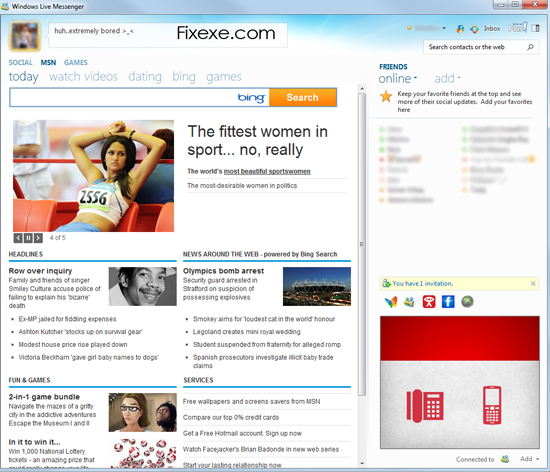550x472 pixels.
Task: Open the Facebook icon
Action: click(x=448, y=302)
